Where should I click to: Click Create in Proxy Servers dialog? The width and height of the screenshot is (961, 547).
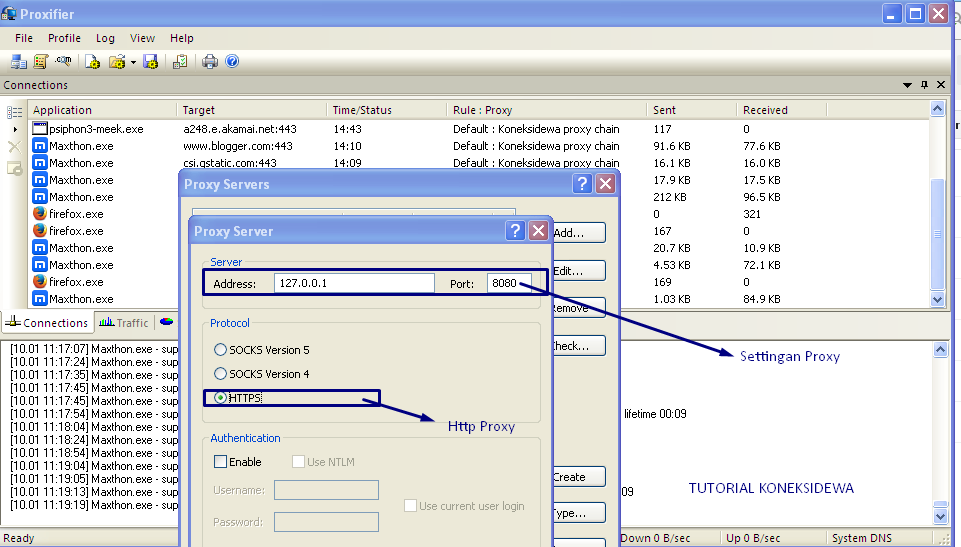click(579, 477)
